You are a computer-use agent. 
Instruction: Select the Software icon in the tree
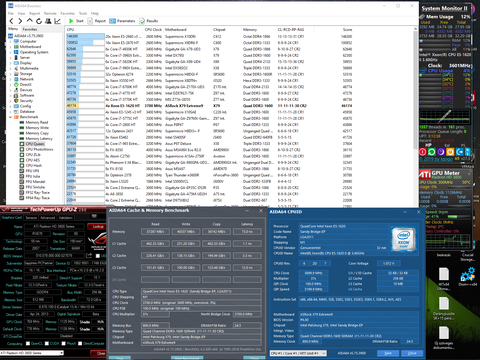tap(16, 95)
